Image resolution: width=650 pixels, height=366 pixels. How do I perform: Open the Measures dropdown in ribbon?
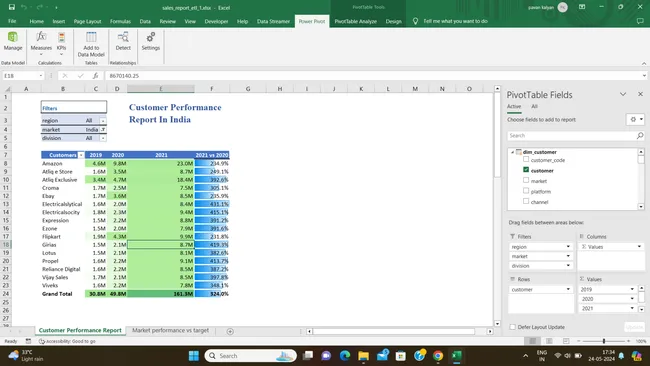click(x=41, y=43)
